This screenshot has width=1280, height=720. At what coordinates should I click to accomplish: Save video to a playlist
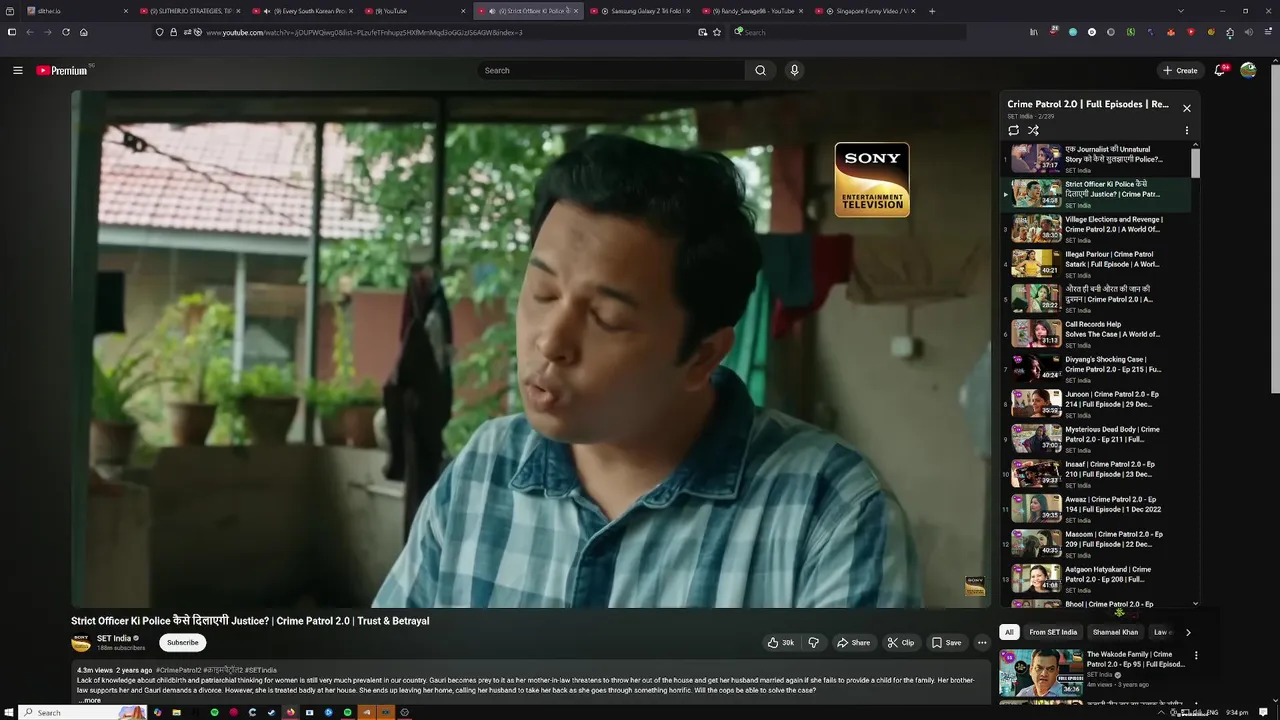(x=946, y=643)
